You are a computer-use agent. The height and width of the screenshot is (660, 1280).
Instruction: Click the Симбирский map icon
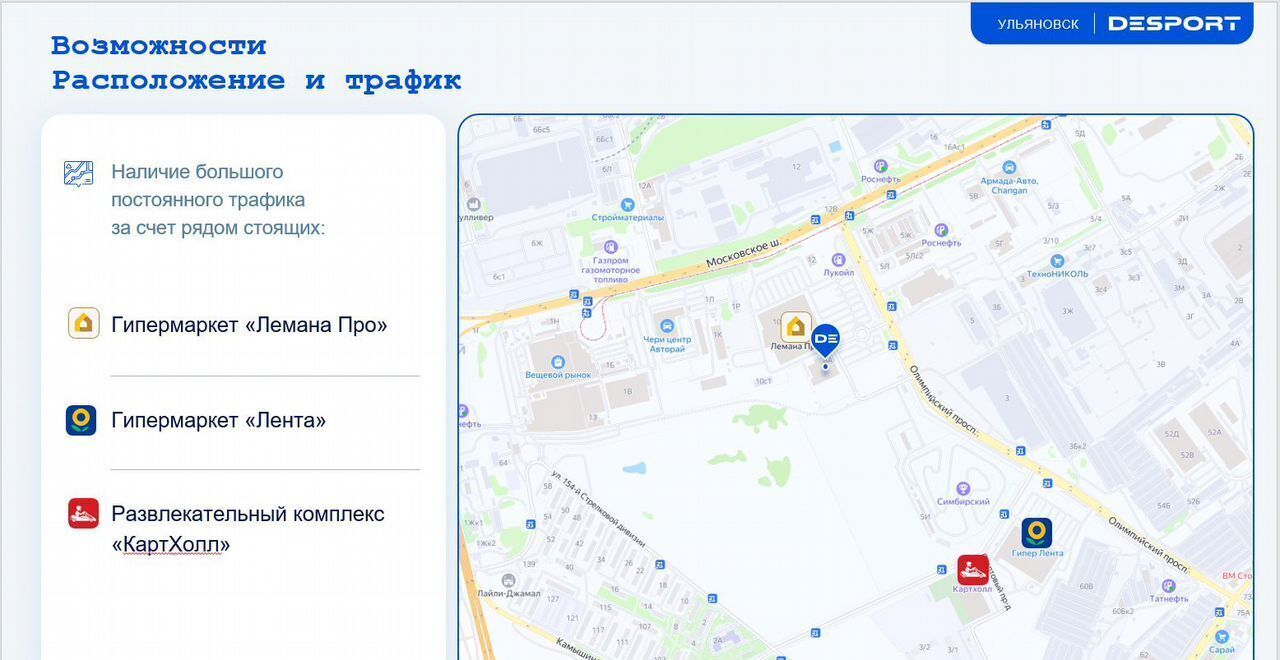pos(963,489)
